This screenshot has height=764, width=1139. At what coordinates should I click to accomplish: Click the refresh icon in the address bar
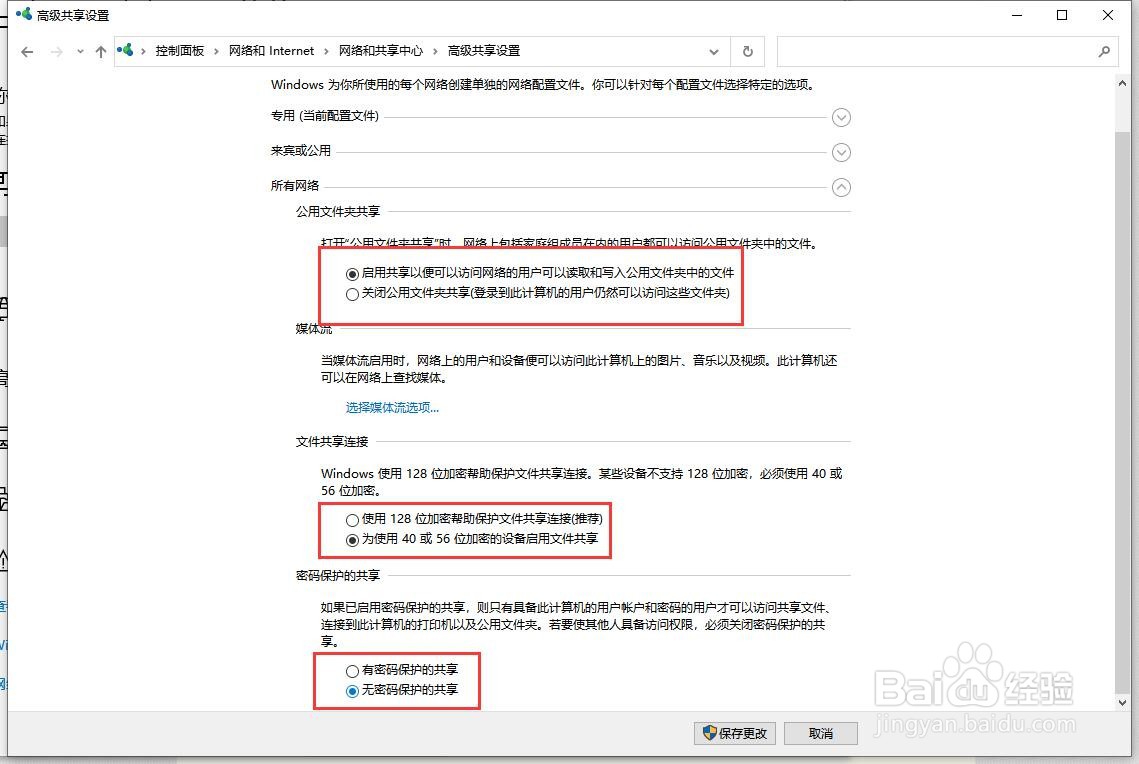(x=747, y=51)
